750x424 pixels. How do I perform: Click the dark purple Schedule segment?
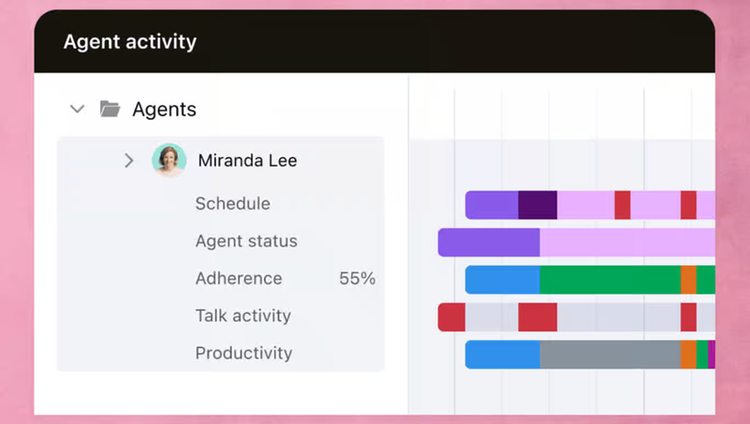tap(538, 205)
